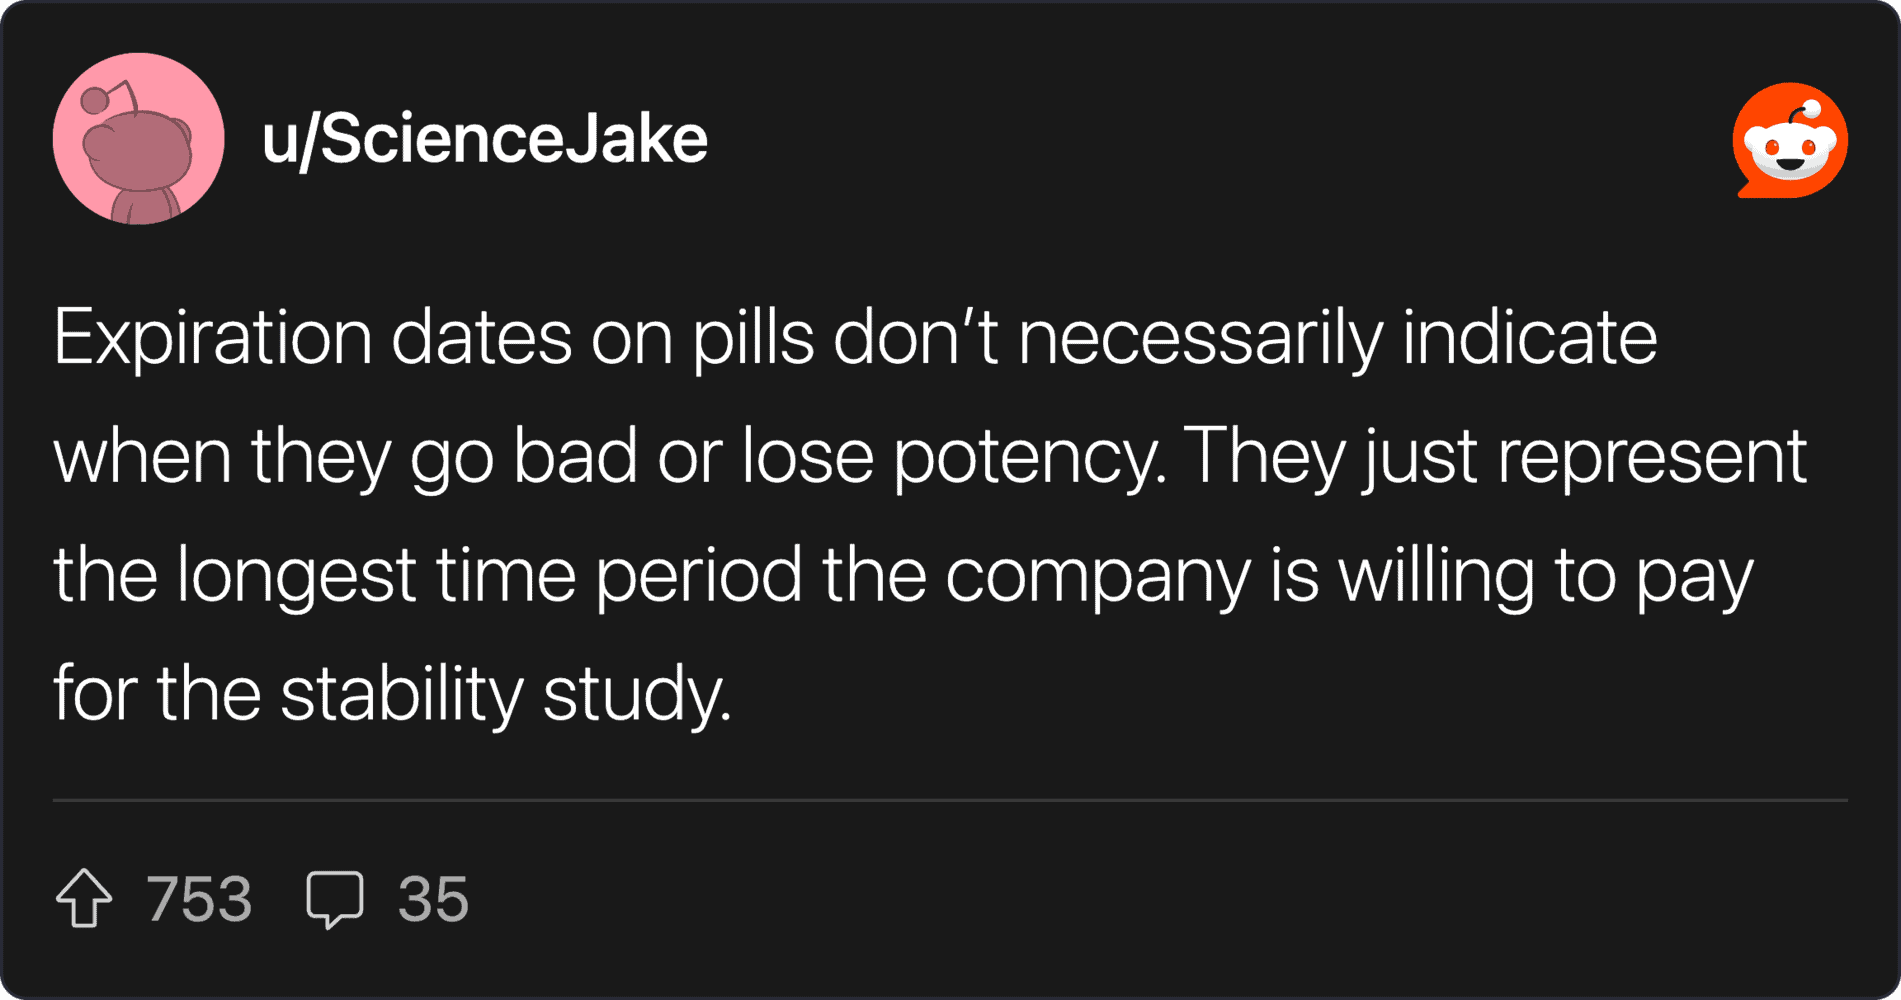Click the words "when they go bad"
The image size is (1901, 1000).
(x=346, y=456)
